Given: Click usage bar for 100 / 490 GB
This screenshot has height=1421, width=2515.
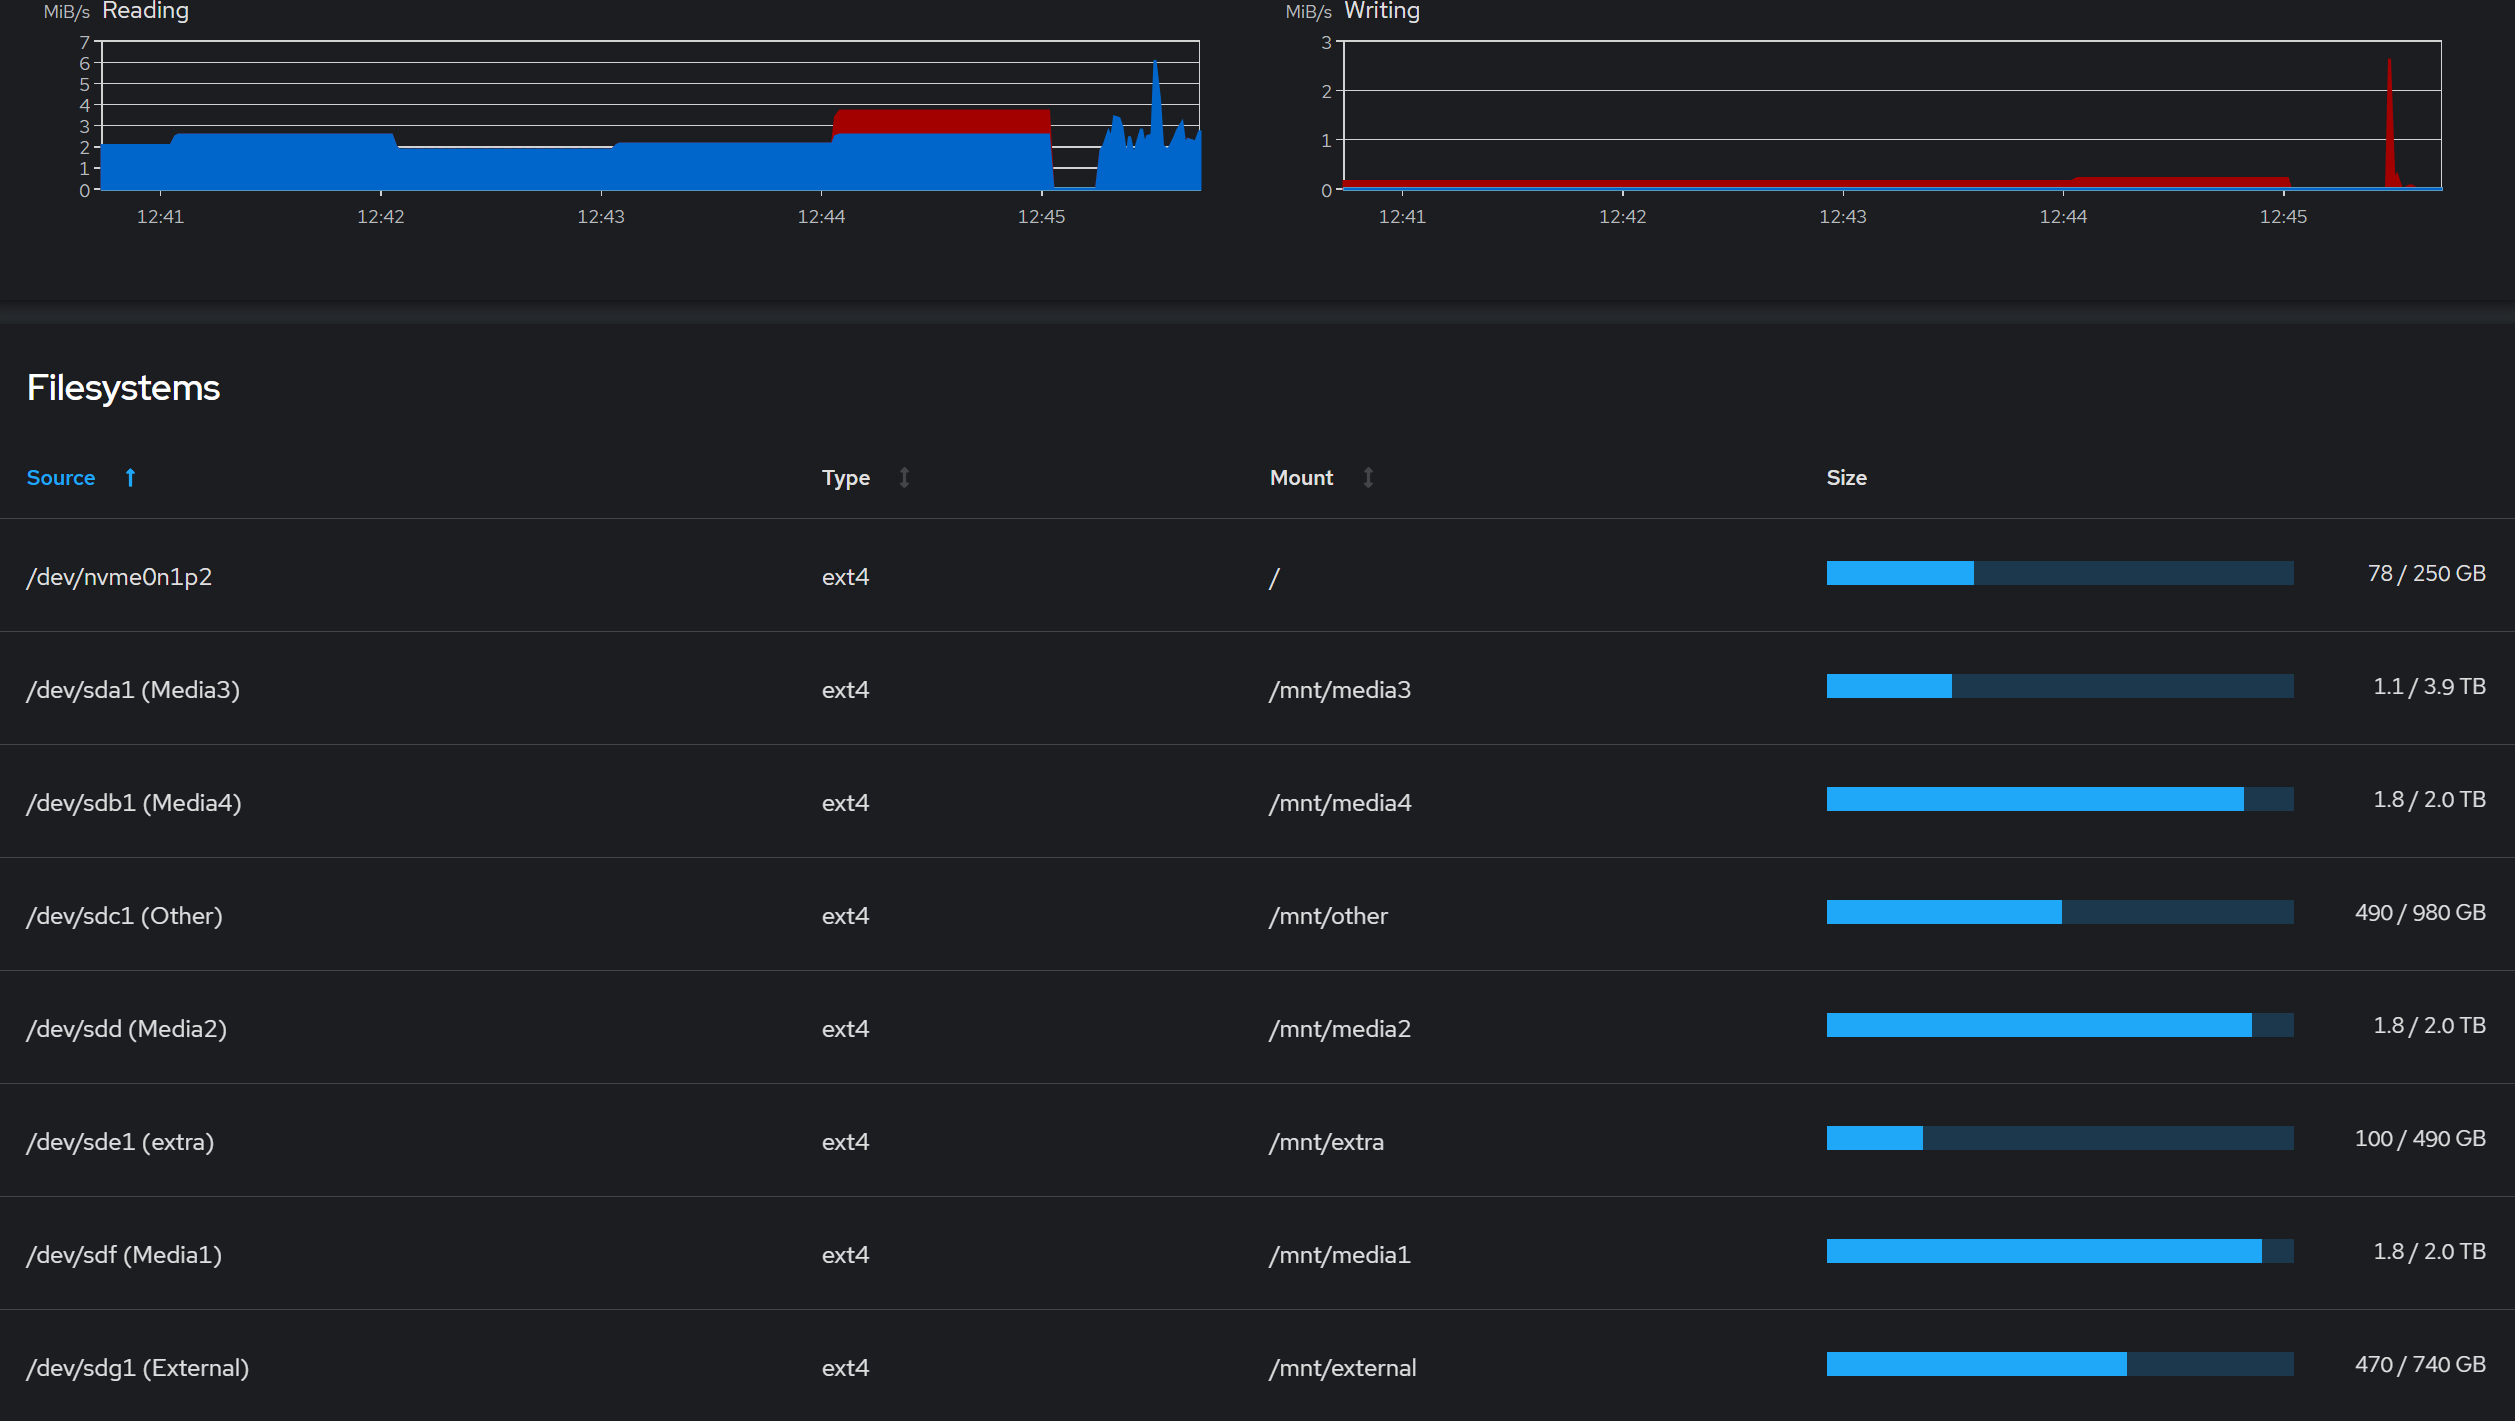Looking at the screenshot, I should (x=2060, y=1138).
